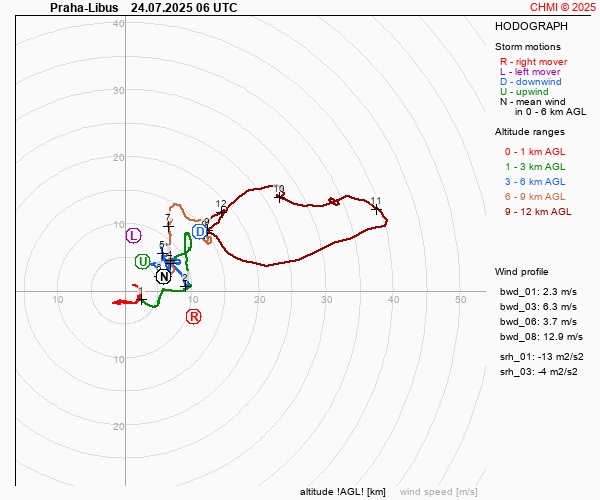Click the HODOGRAPH heading
This screenshot has height=500, width=600.
pos(531,26)
